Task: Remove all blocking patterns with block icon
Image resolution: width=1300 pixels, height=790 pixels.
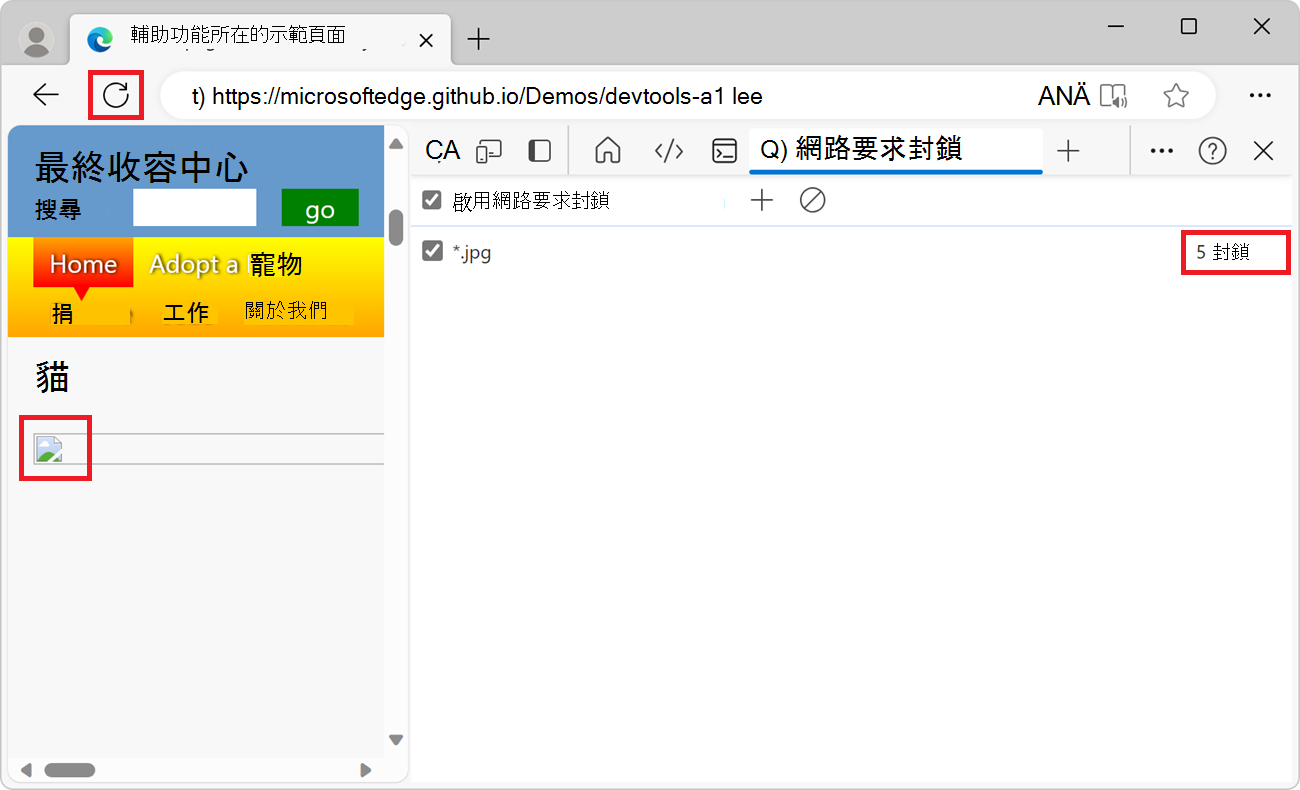Action: 812,200
